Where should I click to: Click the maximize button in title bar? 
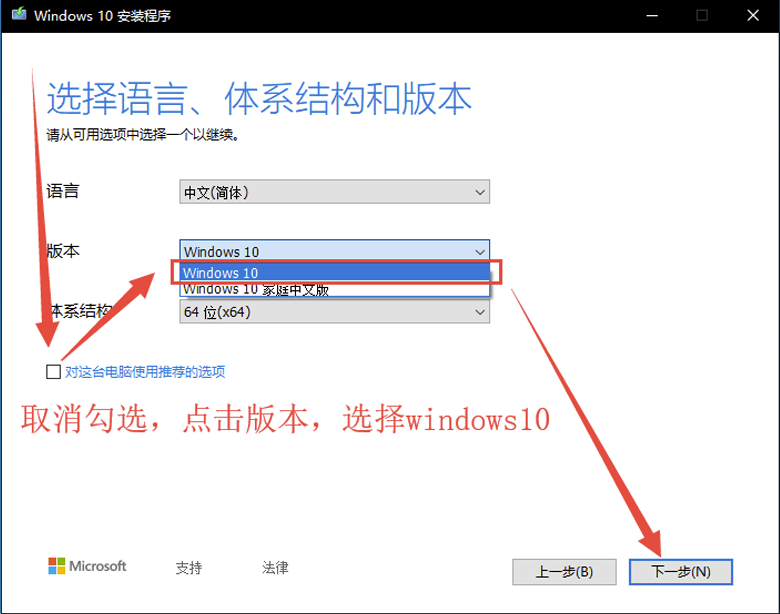coord(702,16)
